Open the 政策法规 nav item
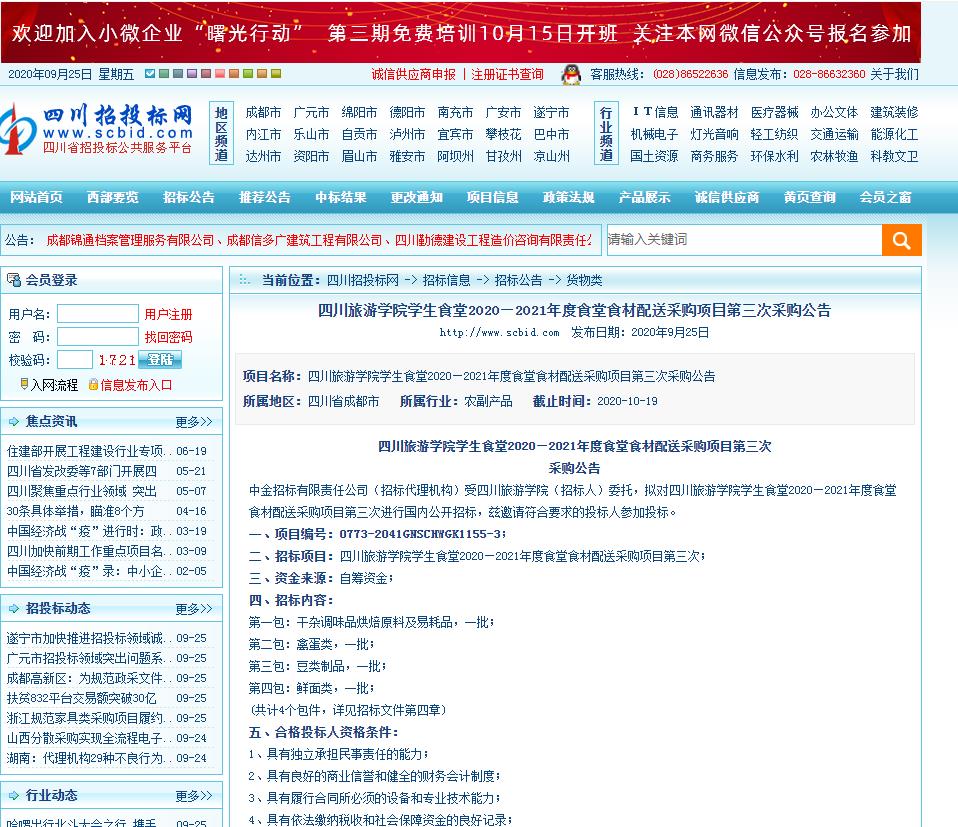 [568, 197]
